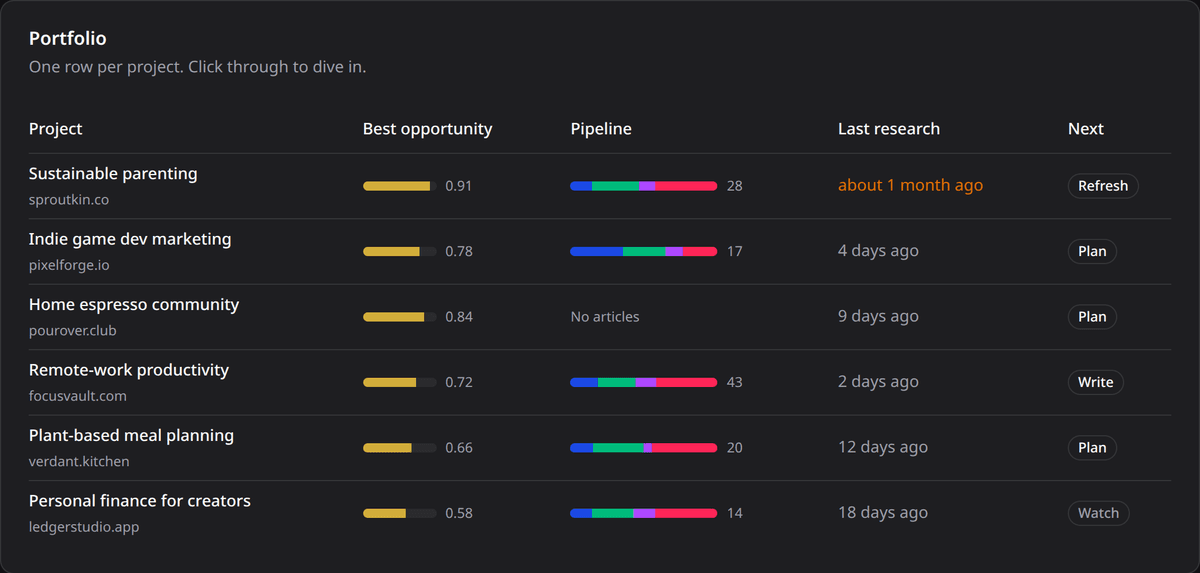This screenshot has height=573, width=1200.
Task: Click the pipeline bar showing 28 articles
Action: 644,186
